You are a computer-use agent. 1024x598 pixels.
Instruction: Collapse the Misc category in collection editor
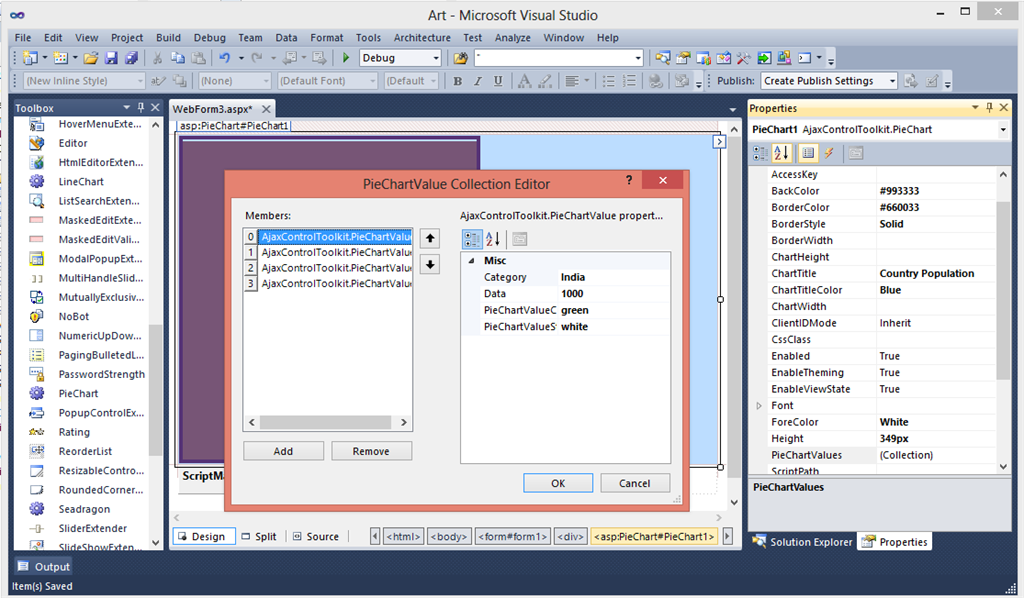(471, 260)
